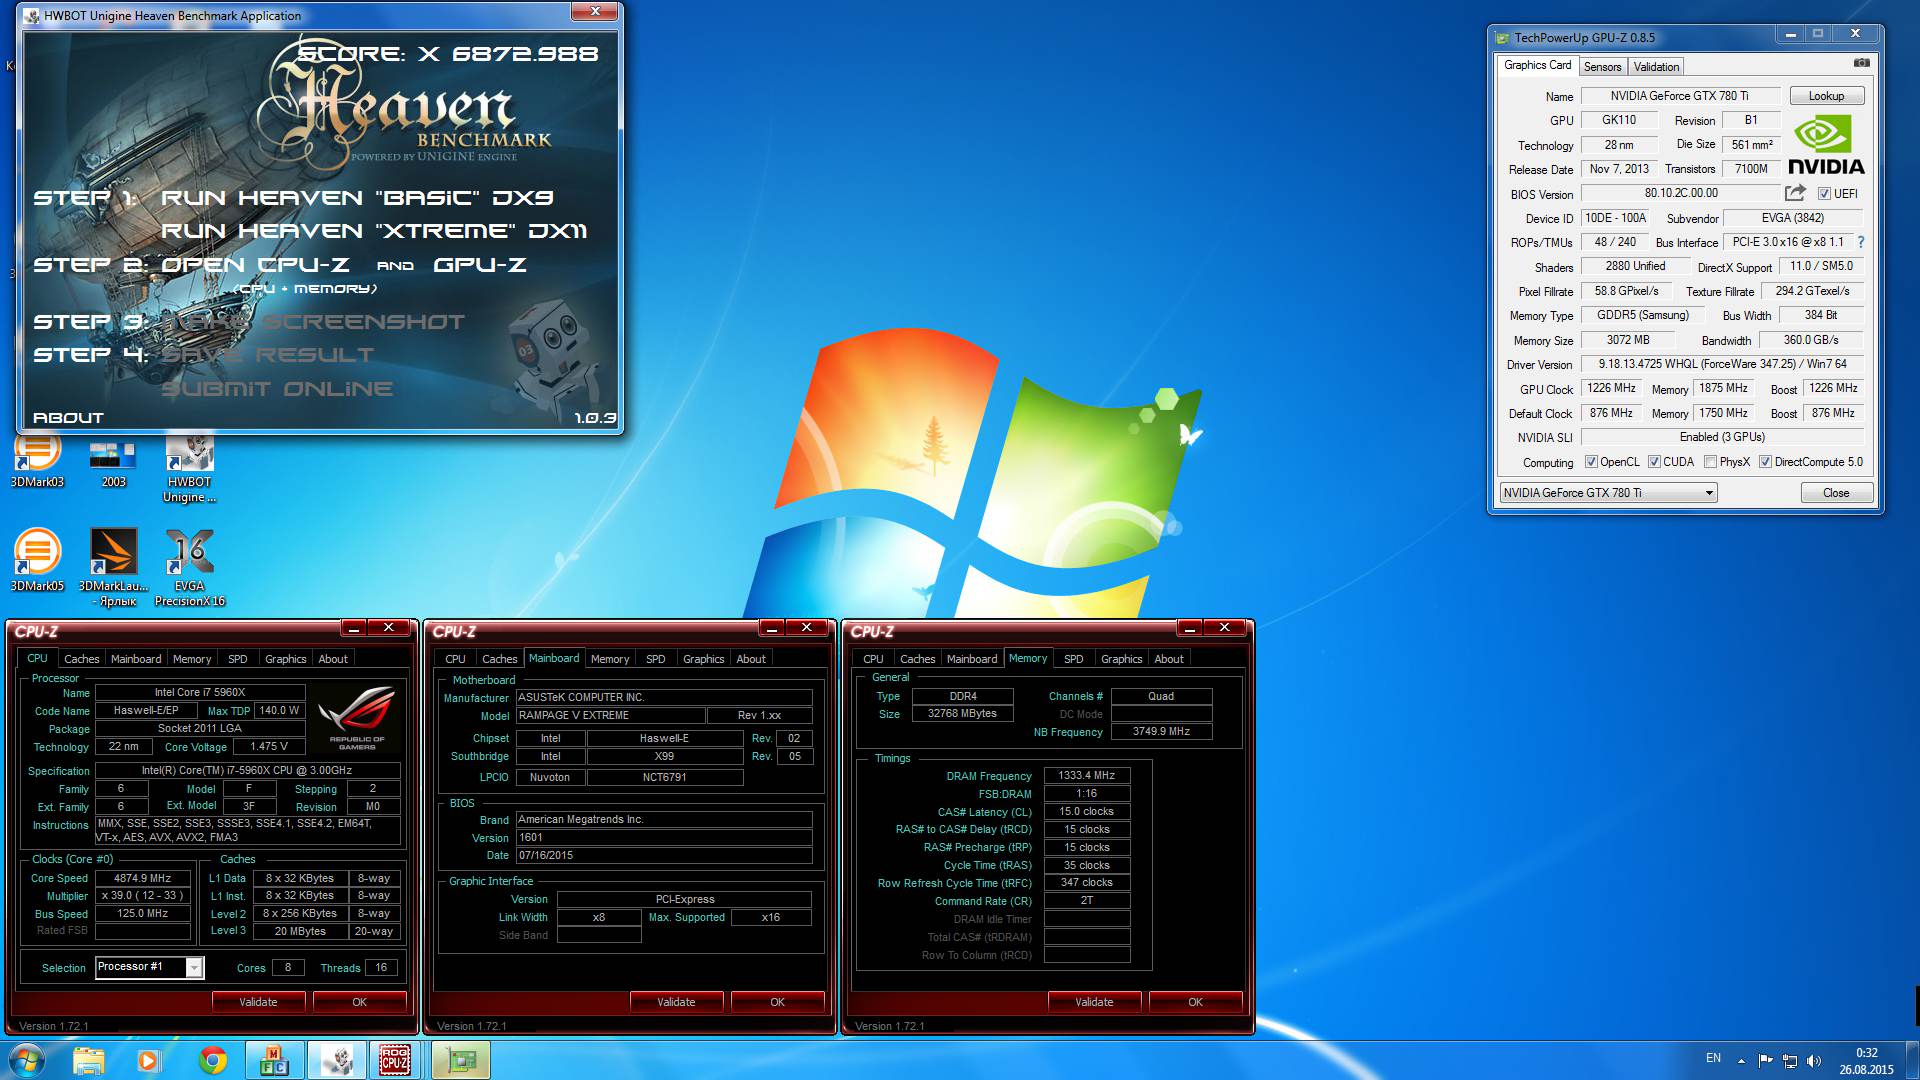Image resolution: width=1920 pixels, height=1080 pixels.
Task: Open Windows Explorer from the taskbar
Action: [x=88, y=1060]
